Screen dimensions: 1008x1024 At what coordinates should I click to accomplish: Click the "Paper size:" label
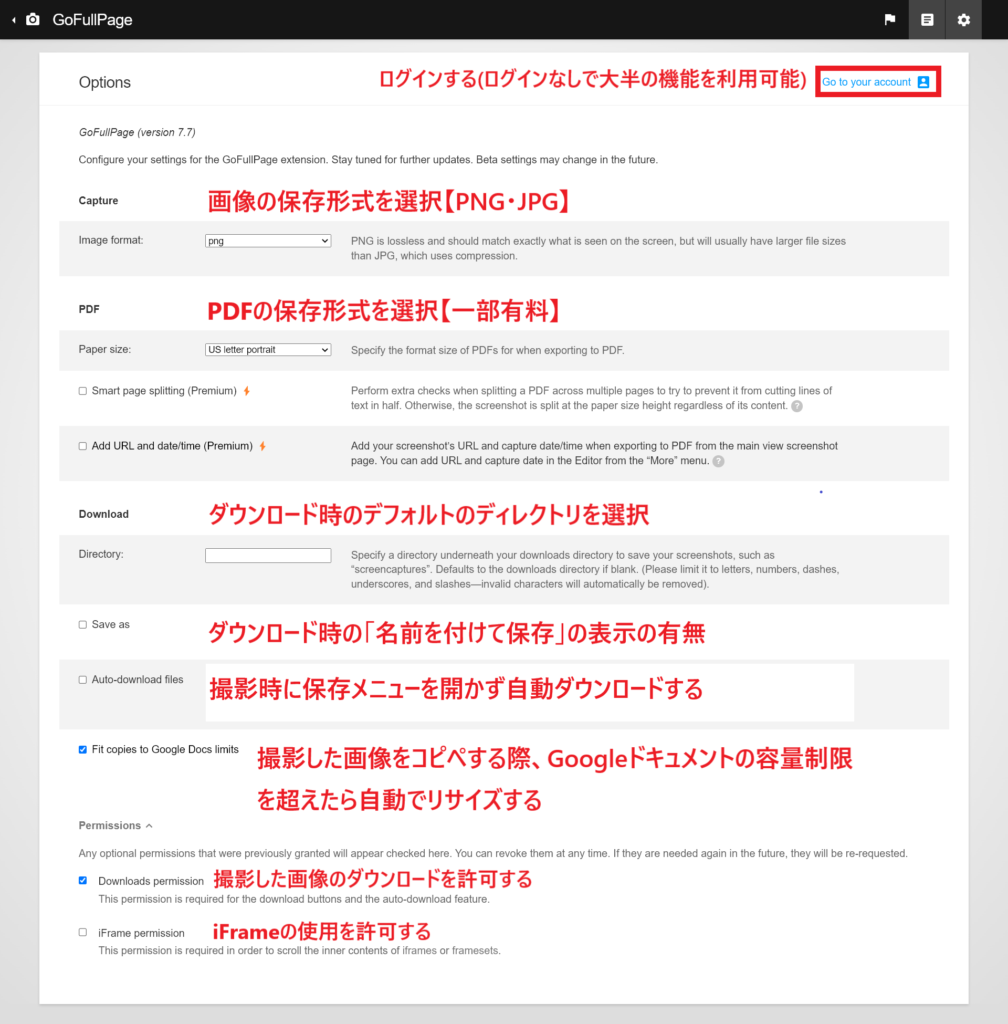104,349
